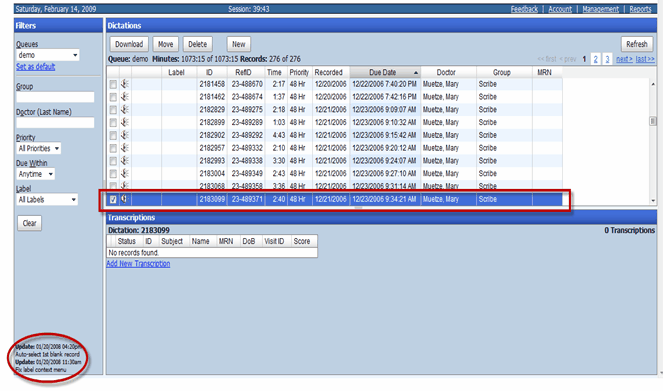The width and height of the screenshot is (663, 391).
Task: Uncheck the selected dictation 2183099 checkbox
Action: (x=113, y=200)
